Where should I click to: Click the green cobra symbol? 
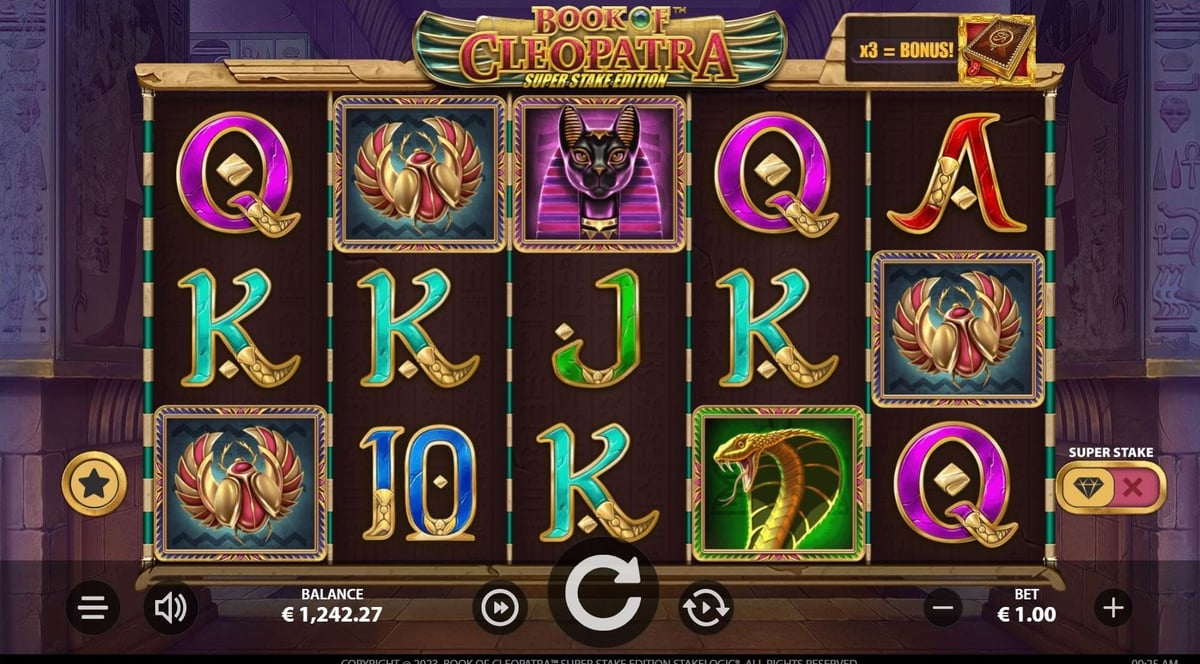pos(779,482)
